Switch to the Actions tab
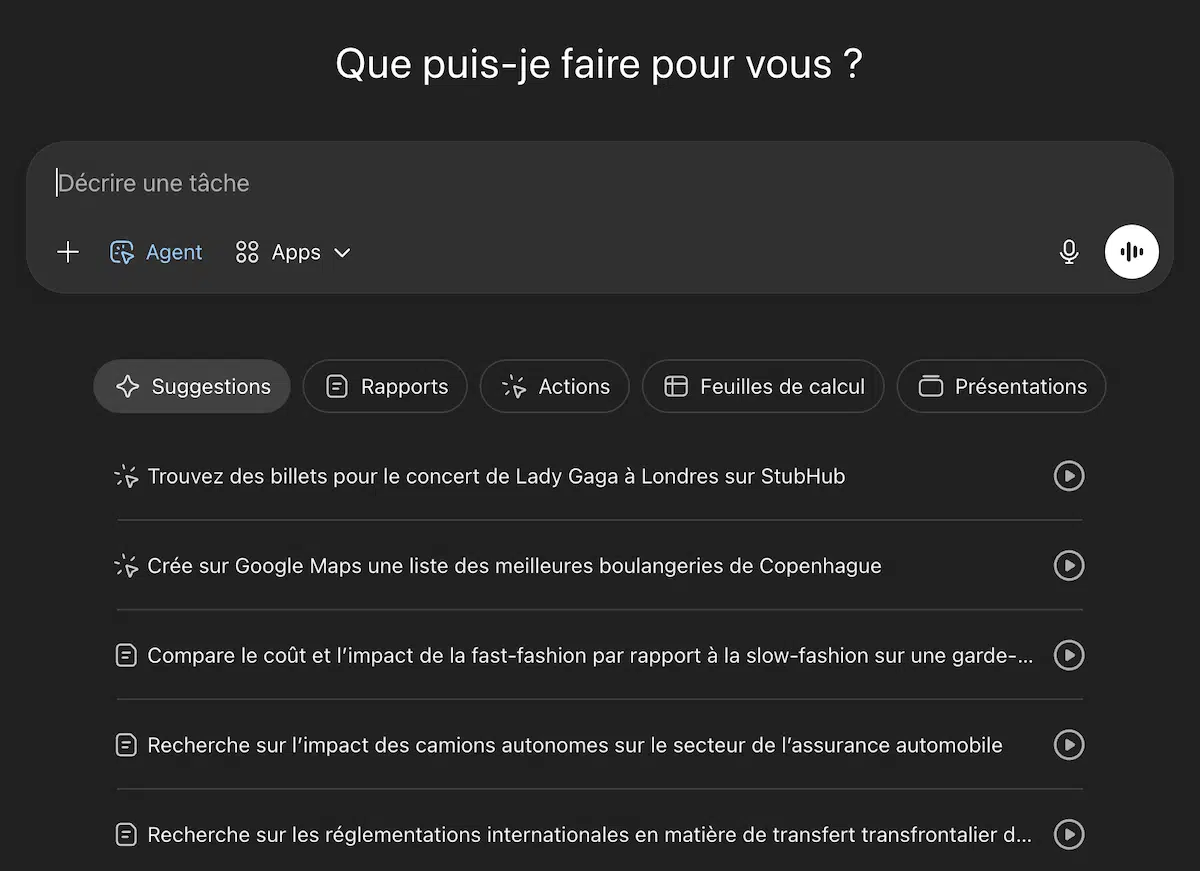 pos(555,386)
